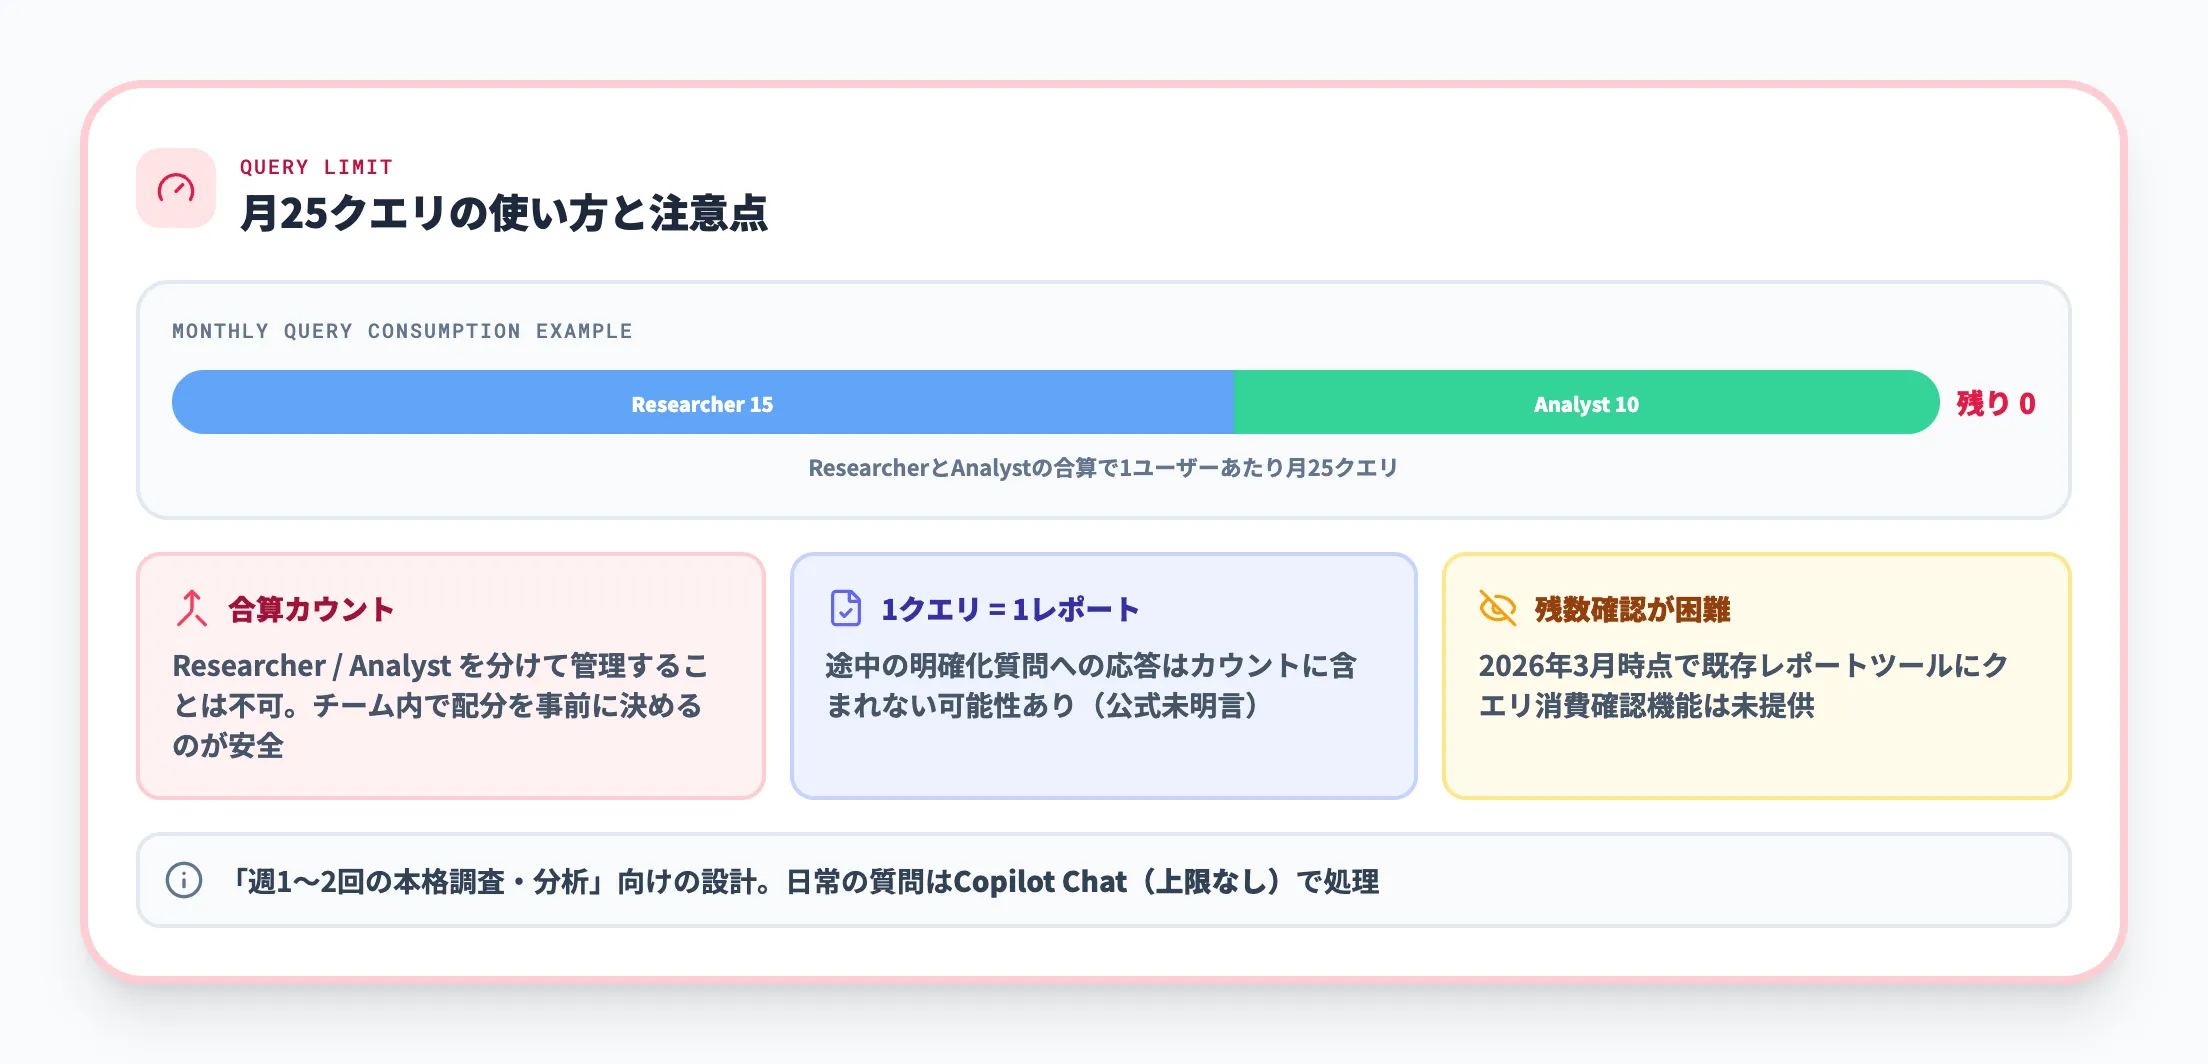Click the heading 月25クエリの使い方と注意点
2208x1064 pixels.
[x=504, y=213]
